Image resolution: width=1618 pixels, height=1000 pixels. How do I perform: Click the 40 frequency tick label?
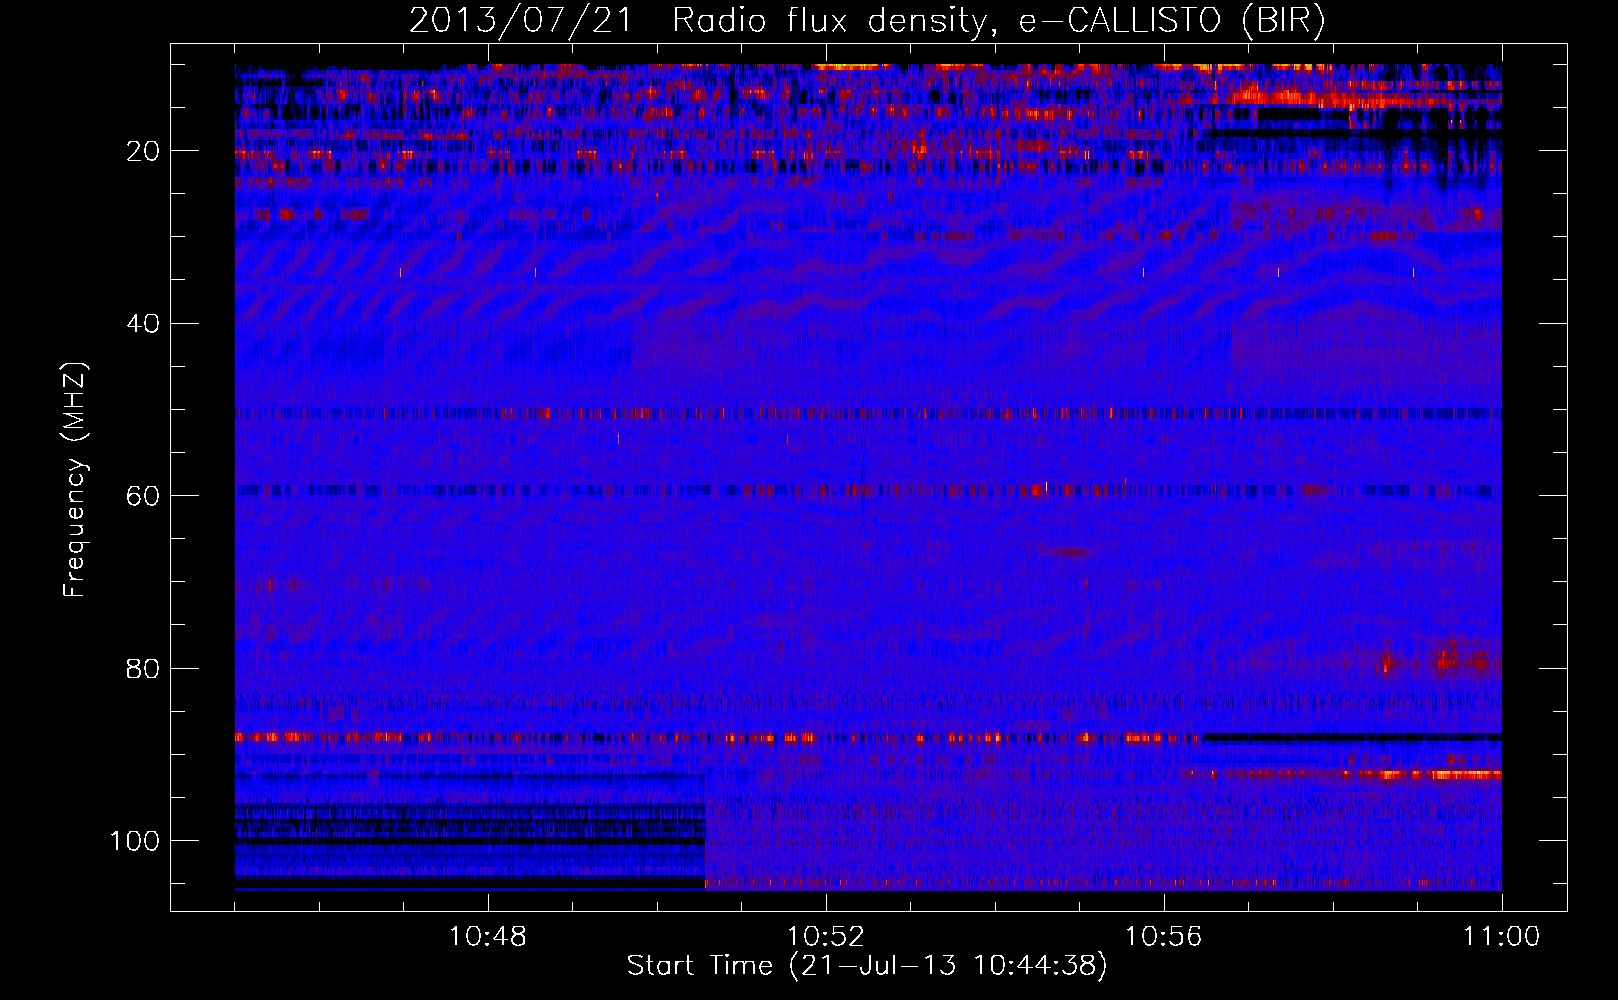143,323
